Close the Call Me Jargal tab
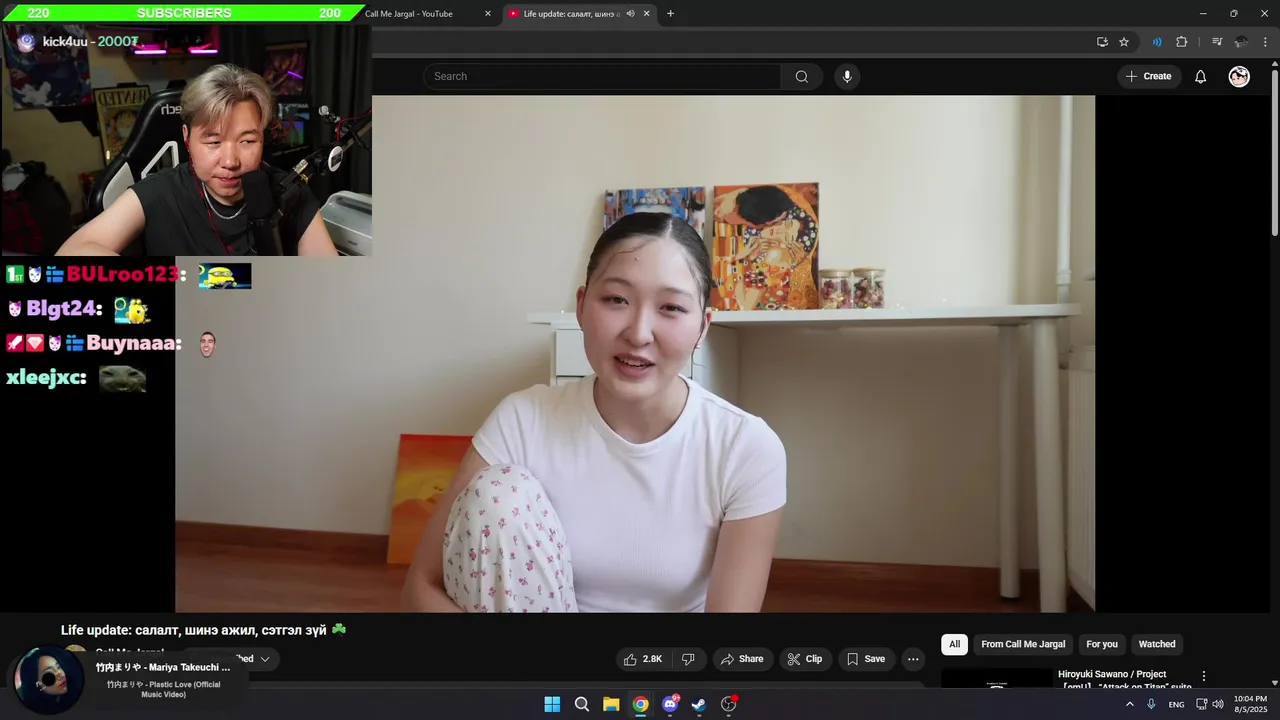The width and height of the screenshot is (1280, 720). tap(488, 14)
